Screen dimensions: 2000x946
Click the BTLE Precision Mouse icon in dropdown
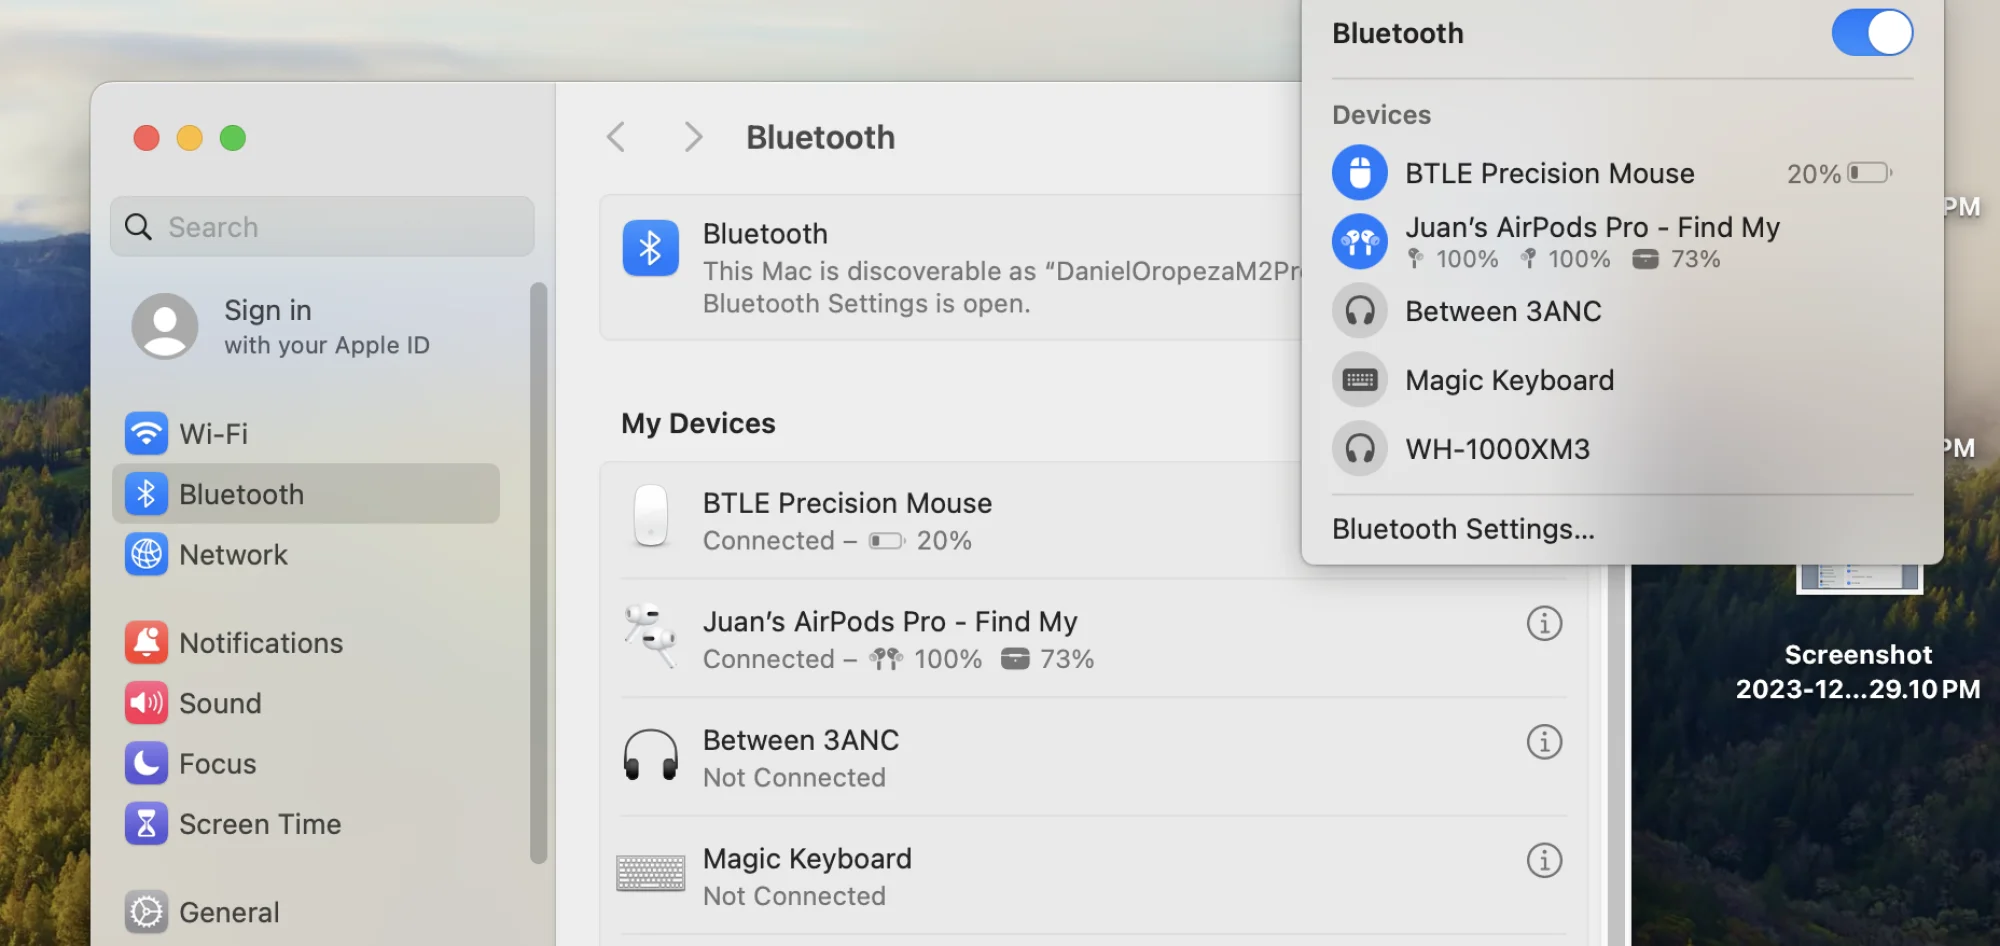1359,173
